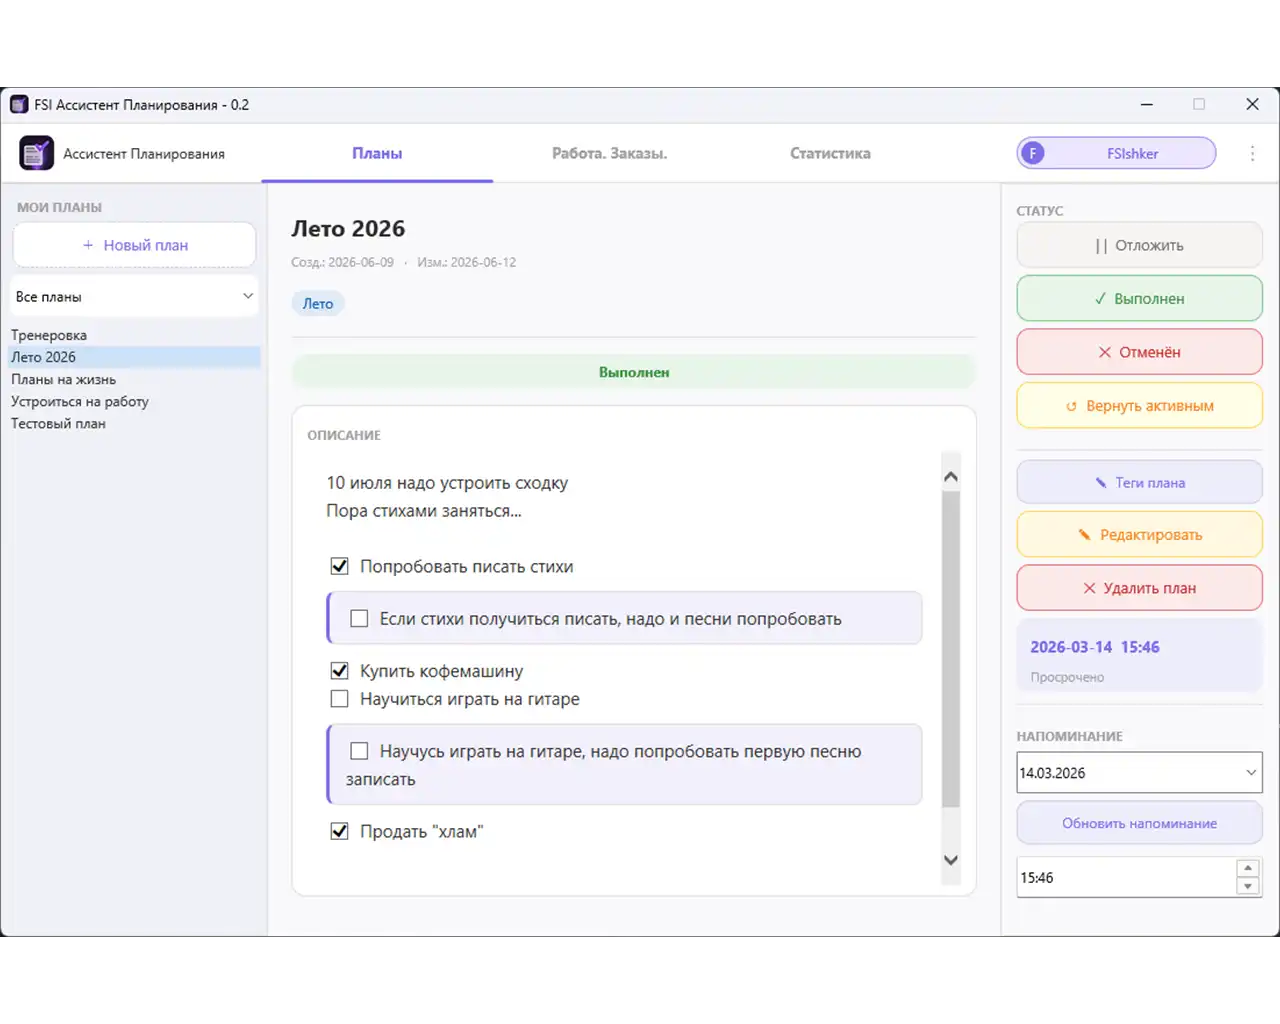Switch to Работа. Заказы. tab

tap(609, 153)
